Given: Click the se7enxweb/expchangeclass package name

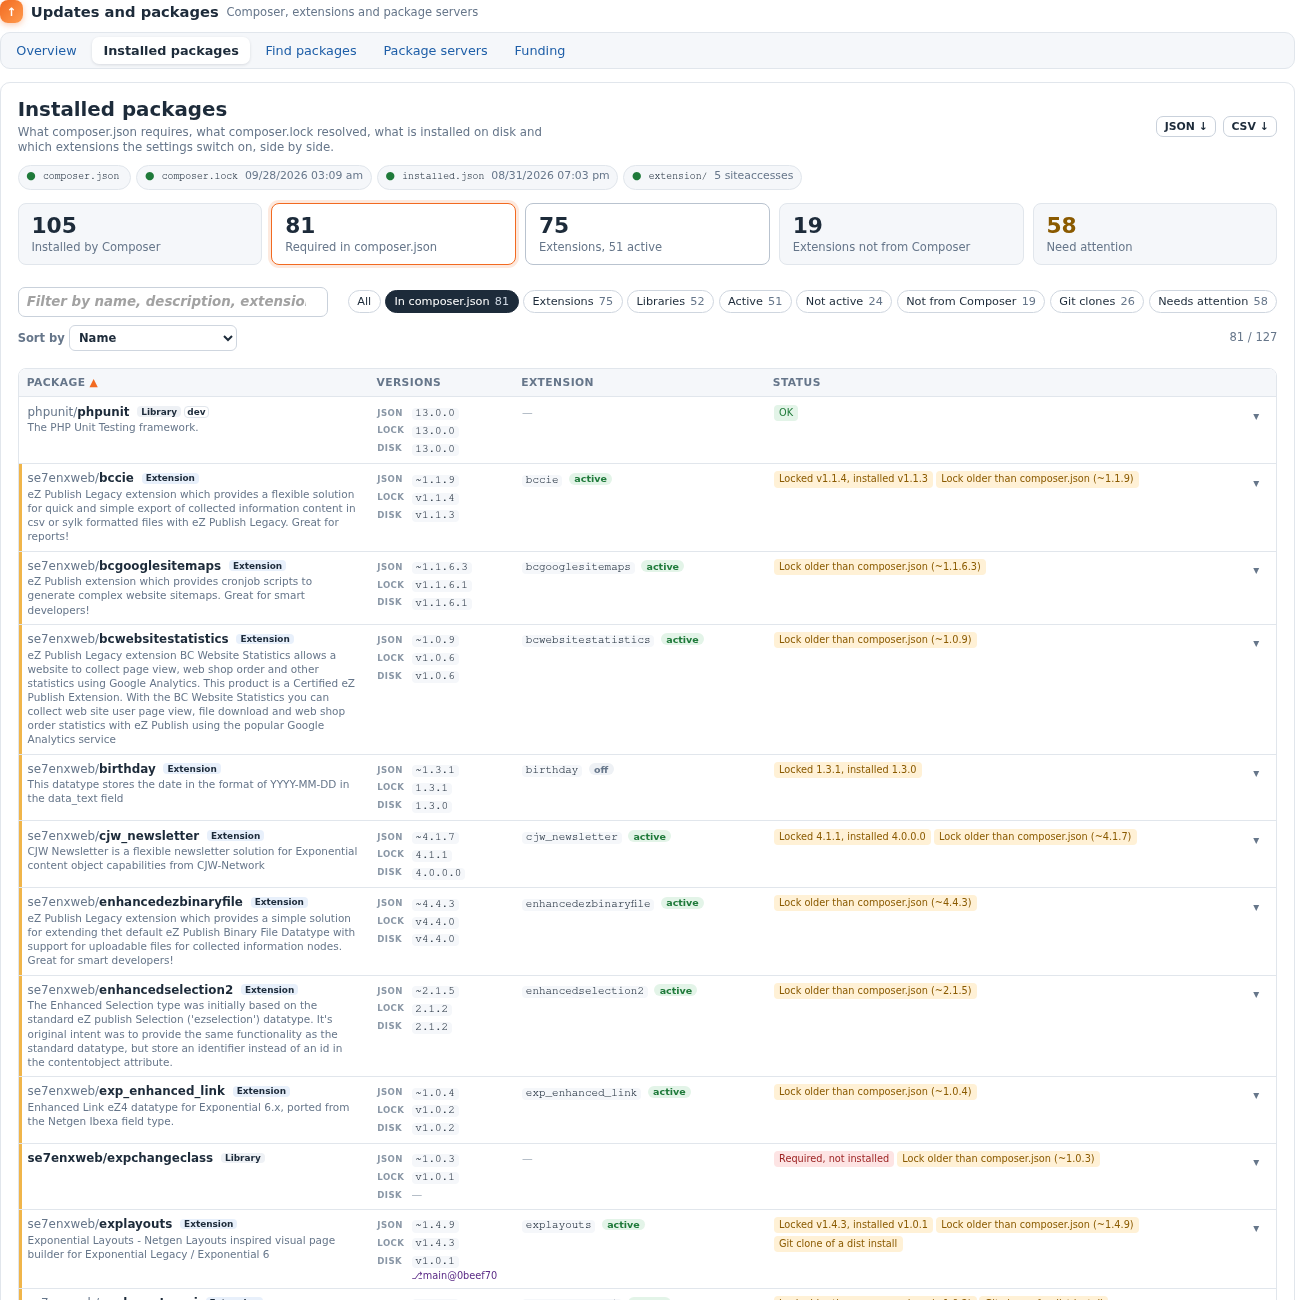Looking at the screenshot, I should 120,1158.
